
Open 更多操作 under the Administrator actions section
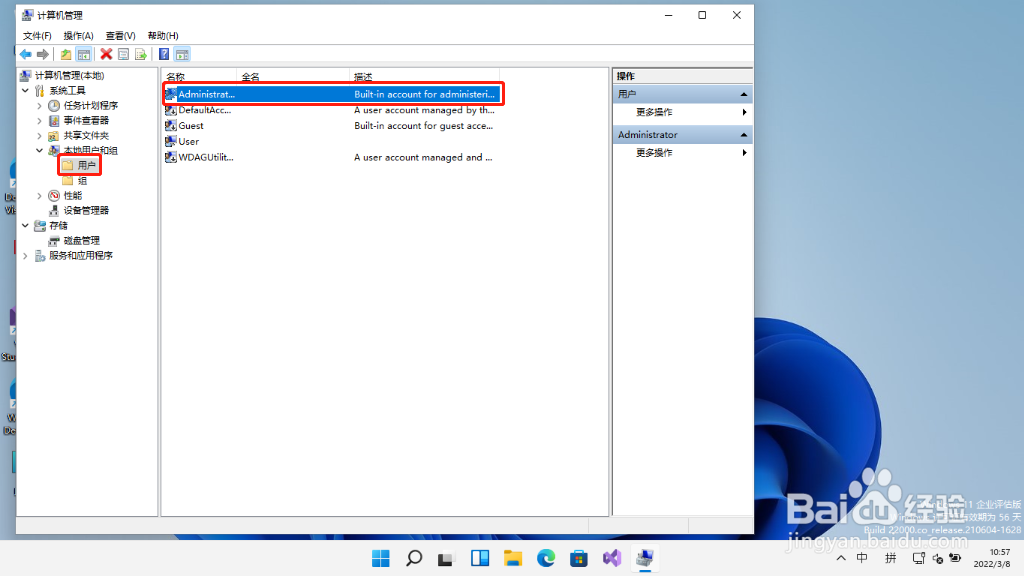(x=654, y=153)
